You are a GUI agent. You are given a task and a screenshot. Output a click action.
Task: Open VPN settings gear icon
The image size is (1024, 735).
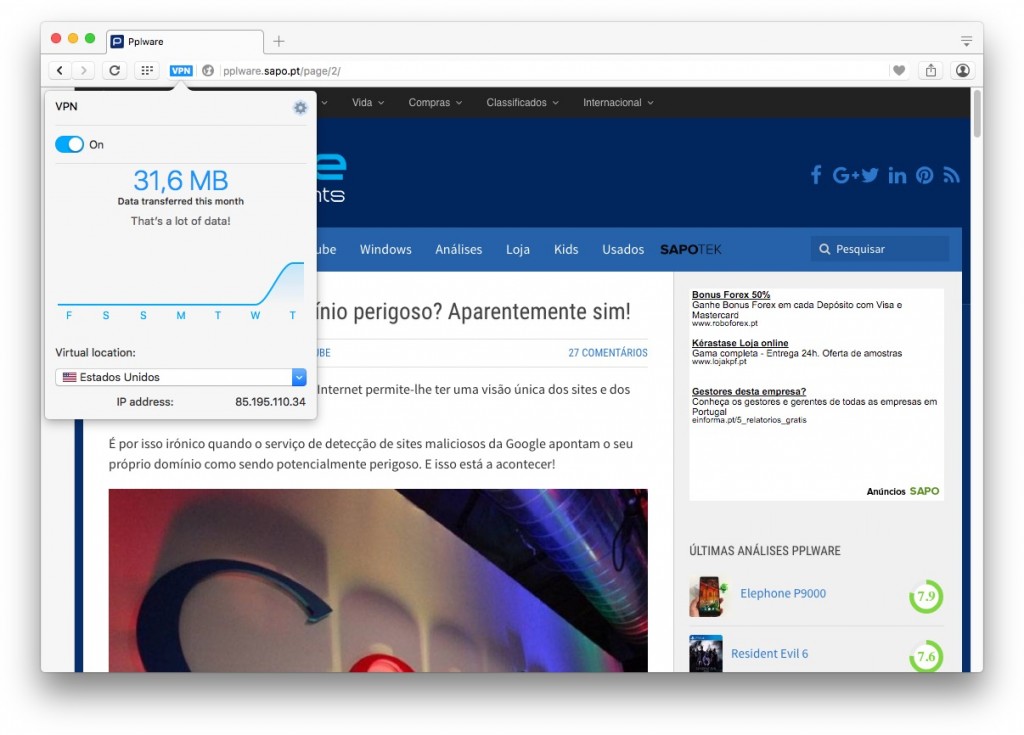(300, 107)
